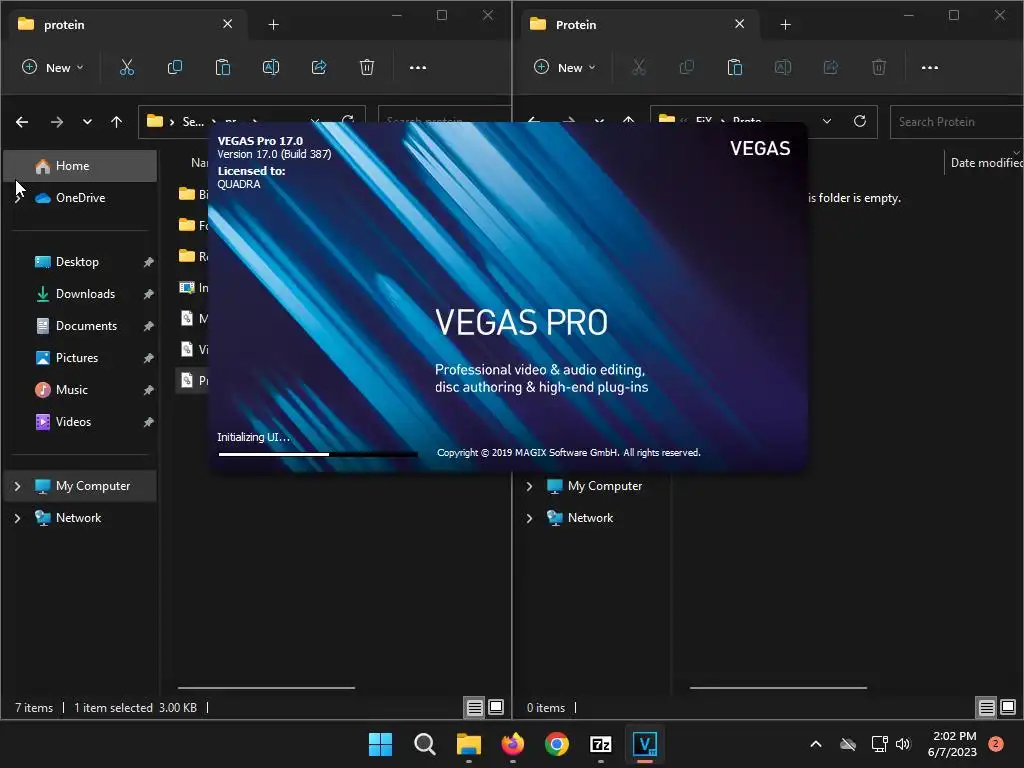The height and width of the screenshot is (768, 1024).
Task: Open volume control in system tray
Action: pyautogui.click(x=903, y=744)
